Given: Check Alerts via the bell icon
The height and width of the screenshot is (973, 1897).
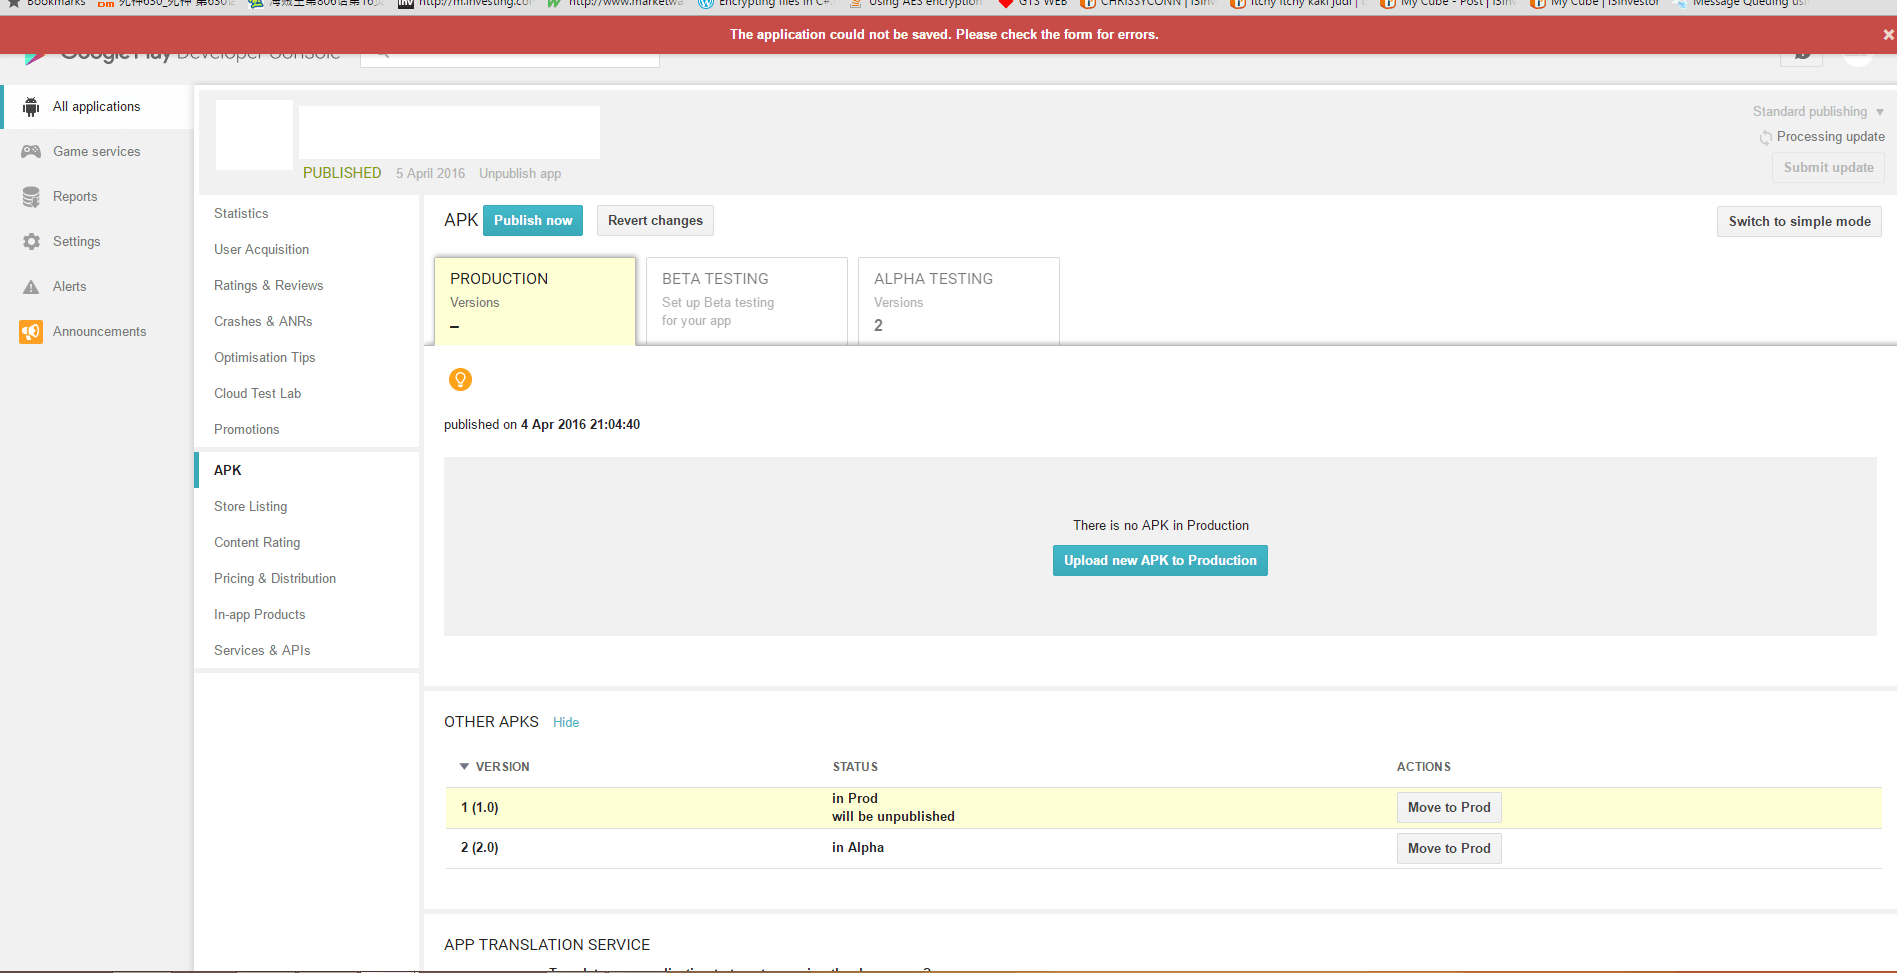Looking at the screenshot, I should pos(31,286).
